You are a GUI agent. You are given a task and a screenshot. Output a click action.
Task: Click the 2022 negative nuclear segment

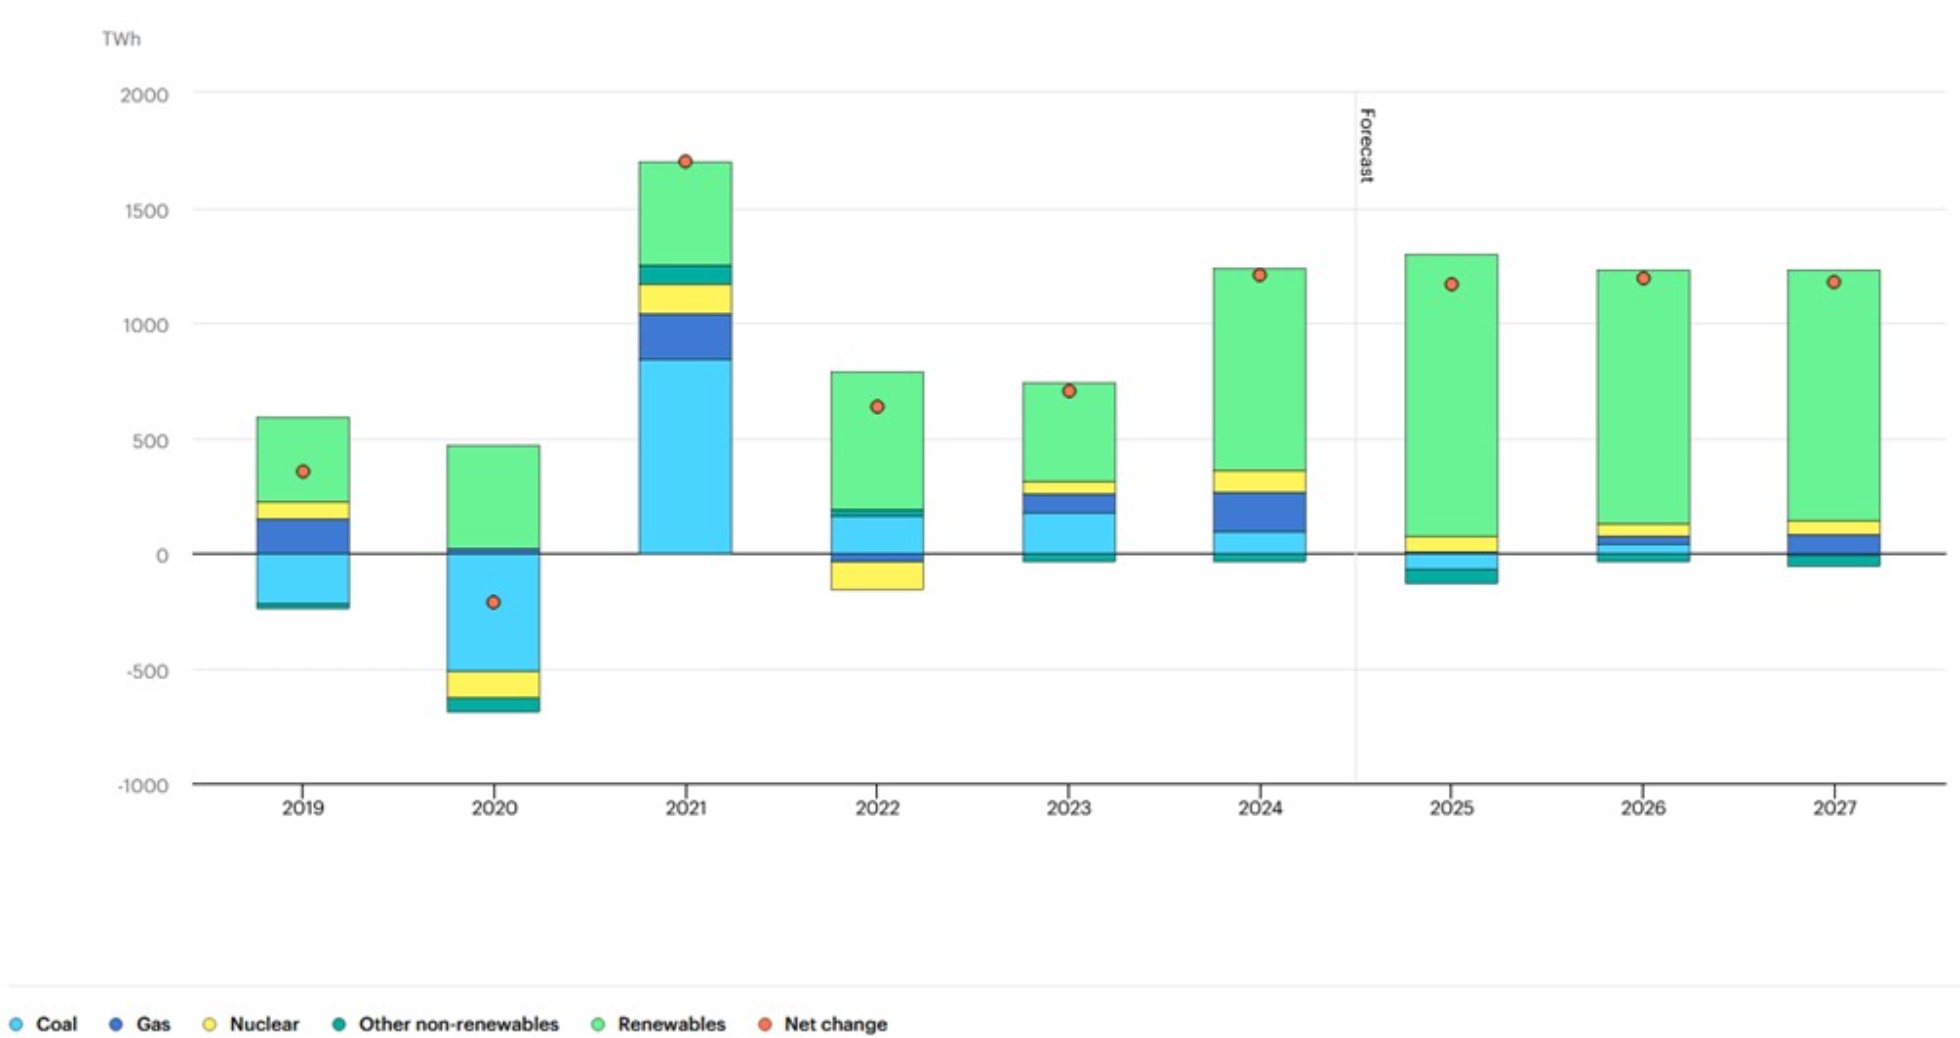point(877,575)
